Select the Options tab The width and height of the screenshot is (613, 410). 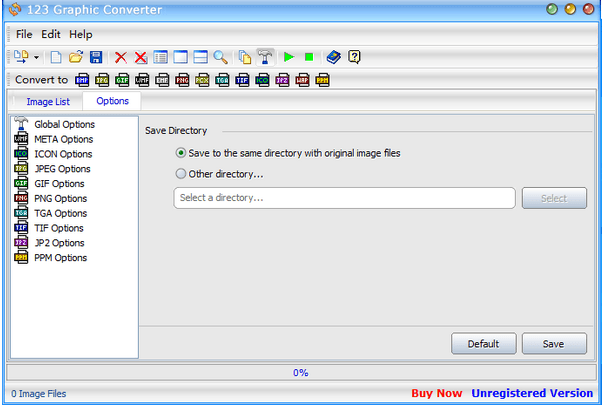point(113,101)
